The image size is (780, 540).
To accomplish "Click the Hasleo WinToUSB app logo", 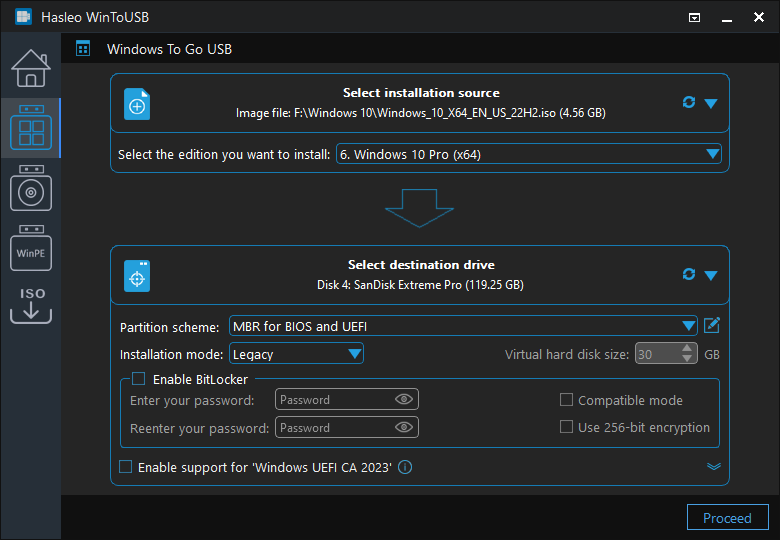I will click(x=23, y=17).
